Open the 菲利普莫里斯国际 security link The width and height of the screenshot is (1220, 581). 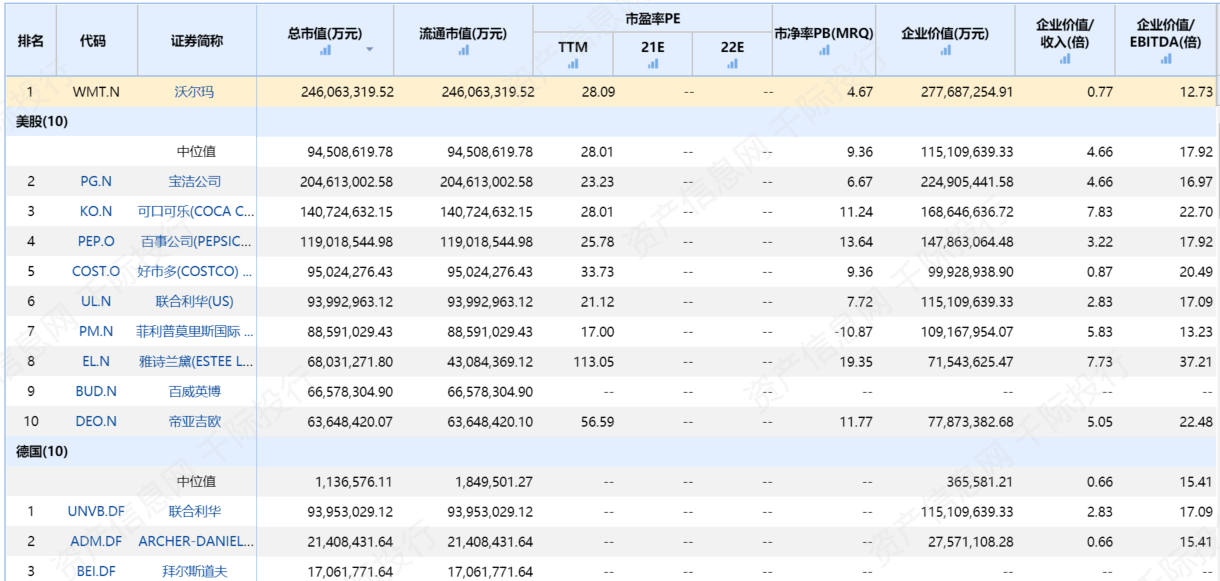pyautogui.click(x=195, y=332)
